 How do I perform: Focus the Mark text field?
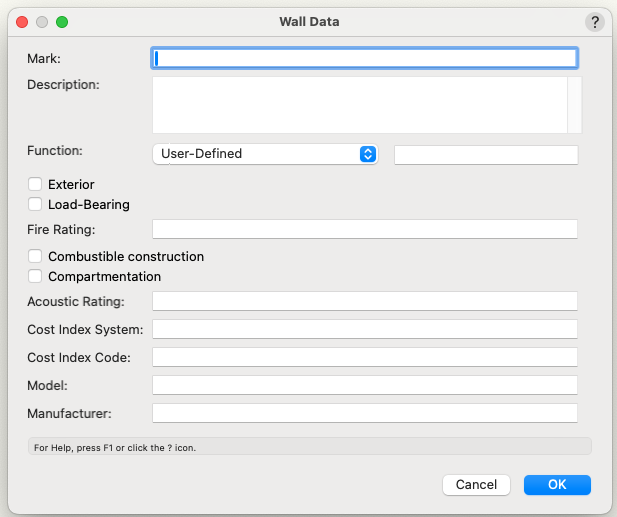(364, 58)
